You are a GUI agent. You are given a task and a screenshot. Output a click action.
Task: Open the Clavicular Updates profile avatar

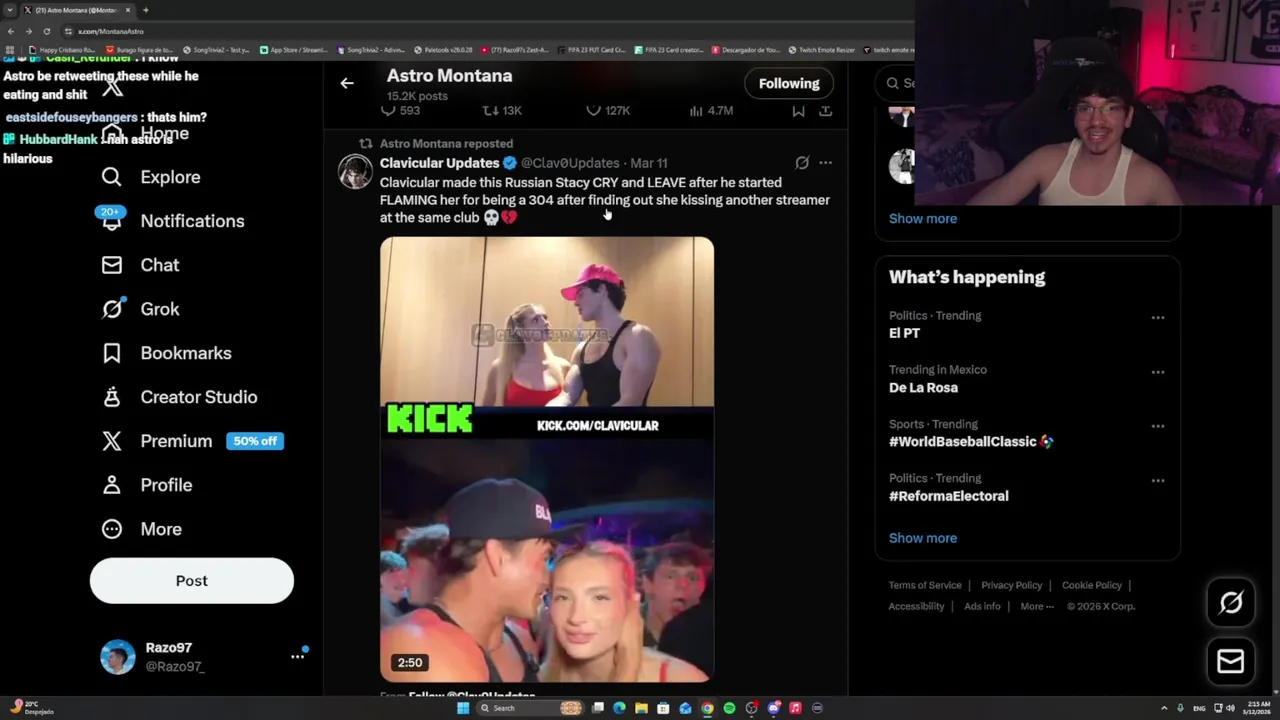click(x=355, y=171)
